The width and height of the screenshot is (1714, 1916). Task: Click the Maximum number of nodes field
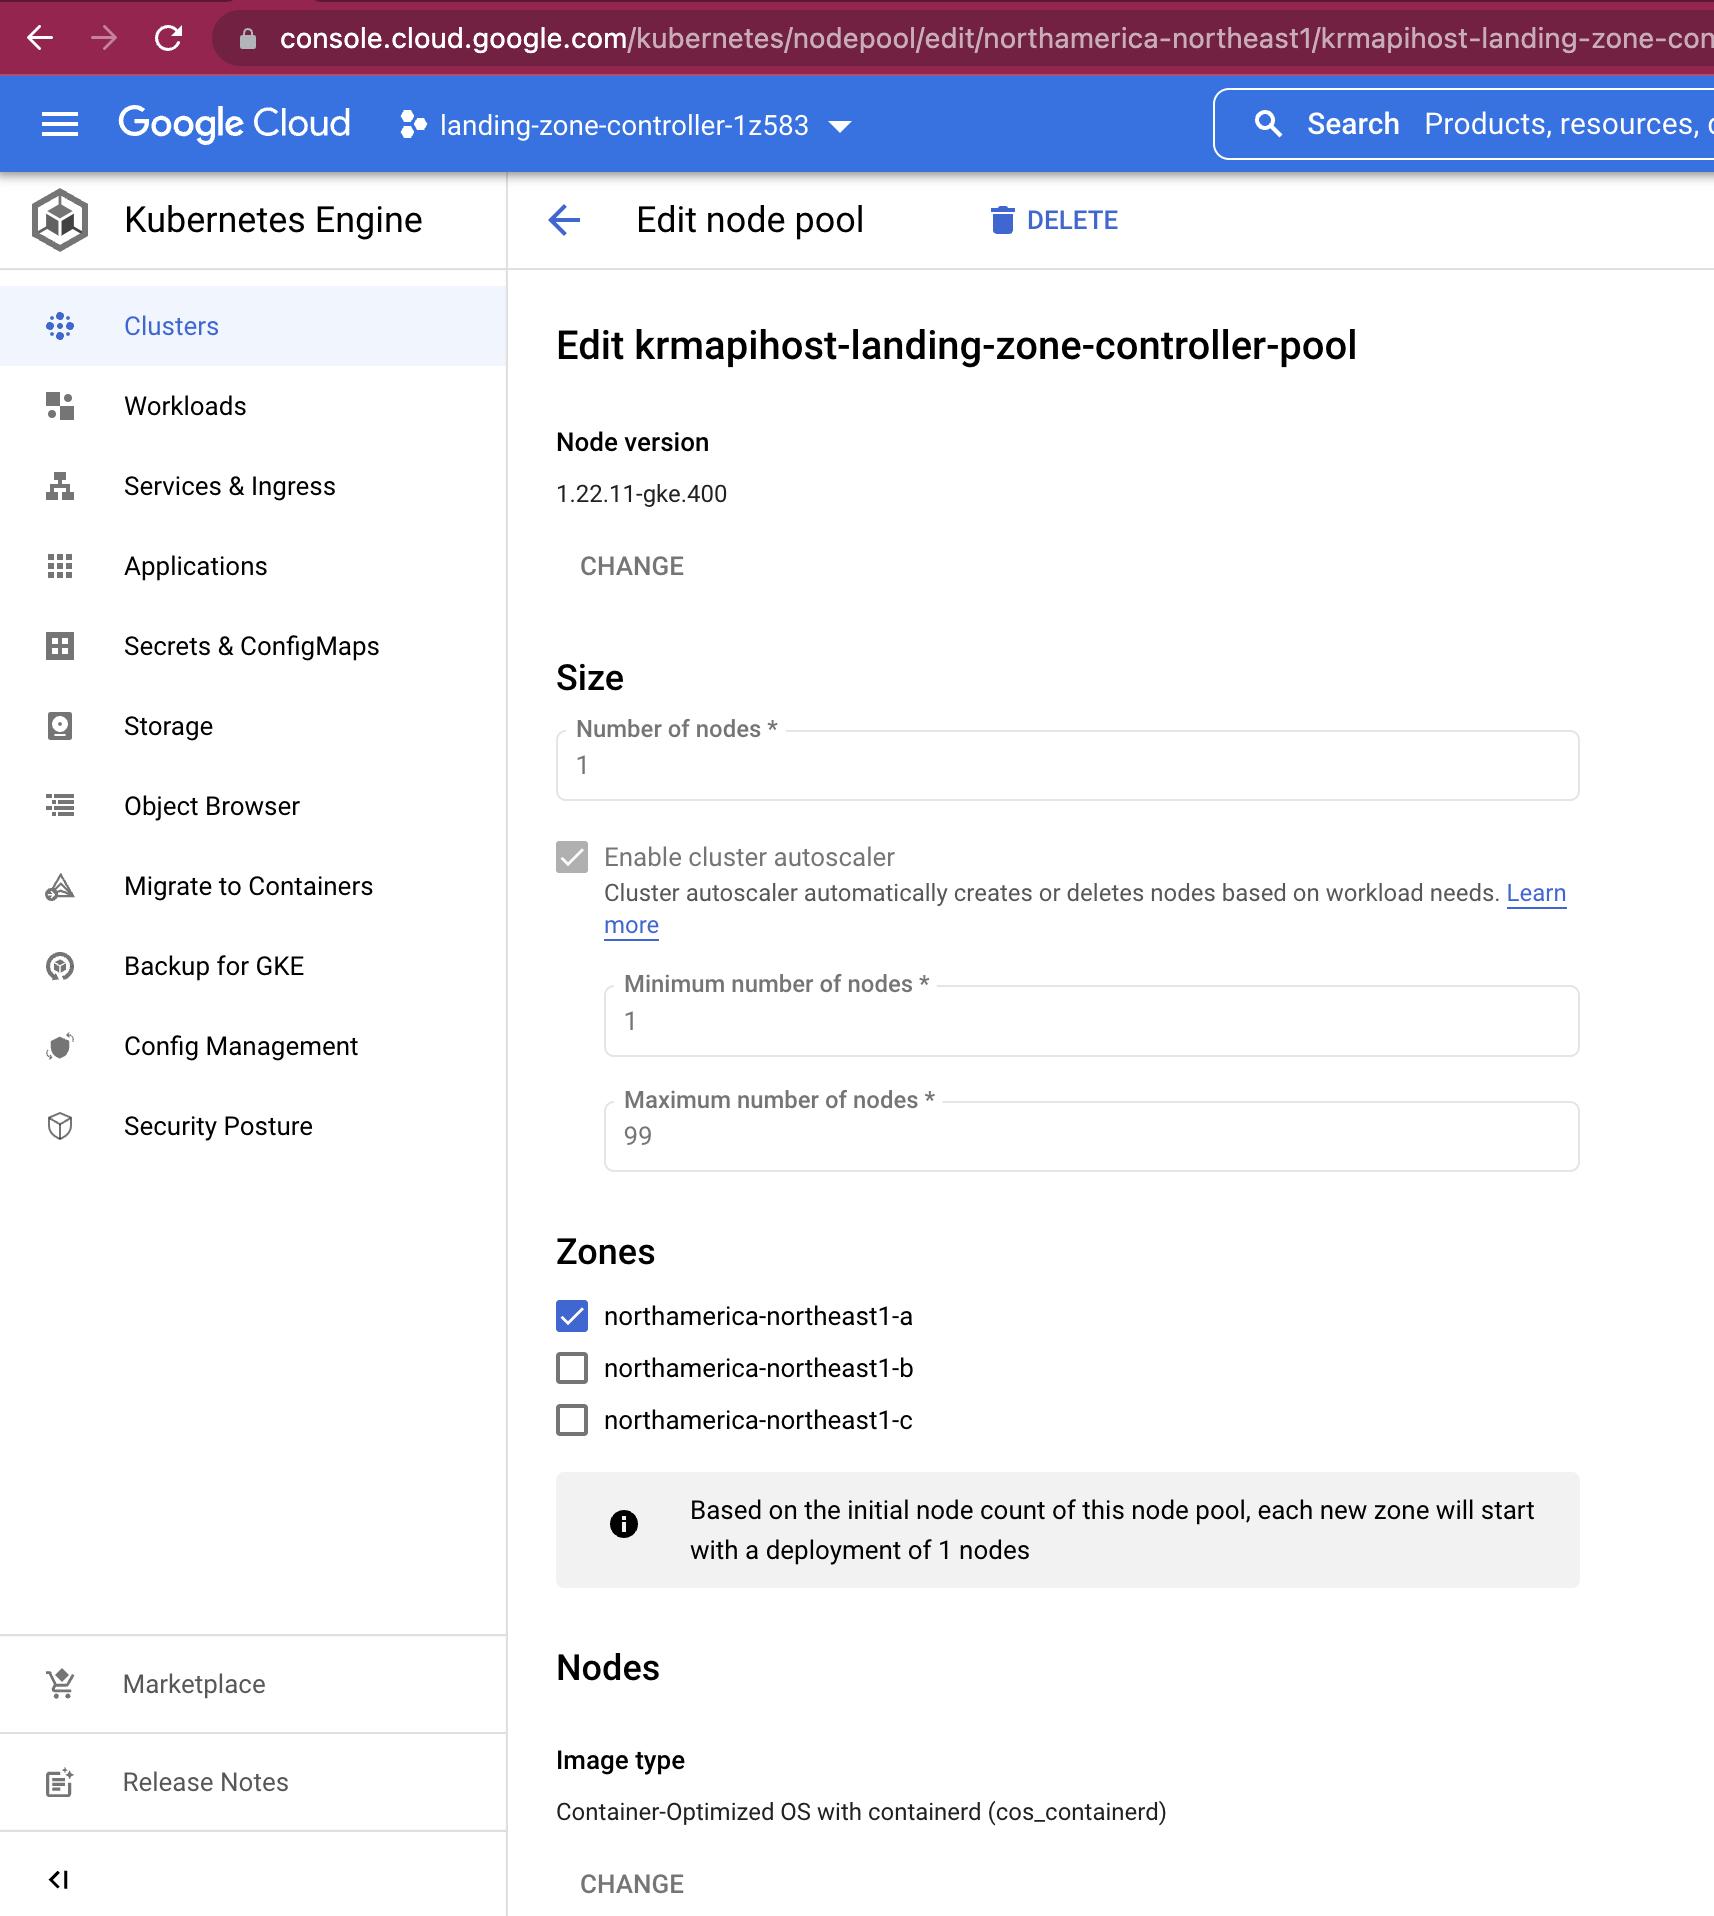[x=1090, y=1136]
